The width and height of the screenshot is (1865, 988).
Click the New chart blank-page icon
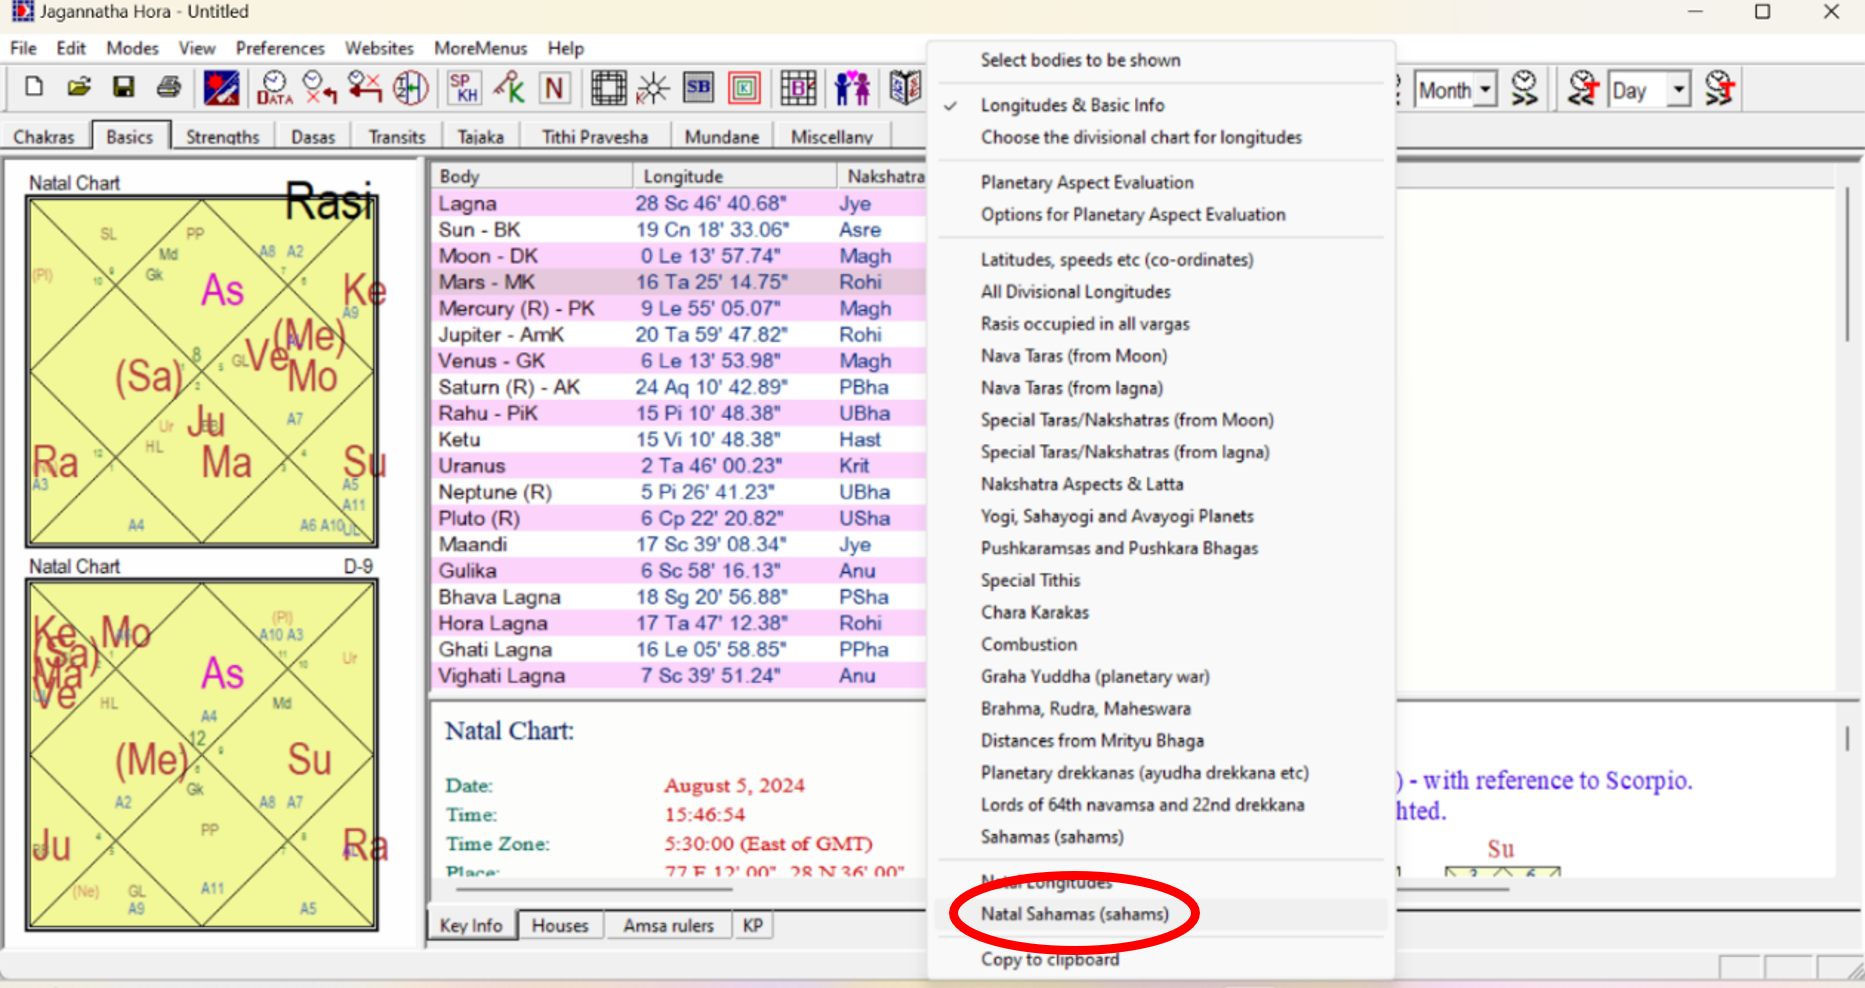(34, 88)
